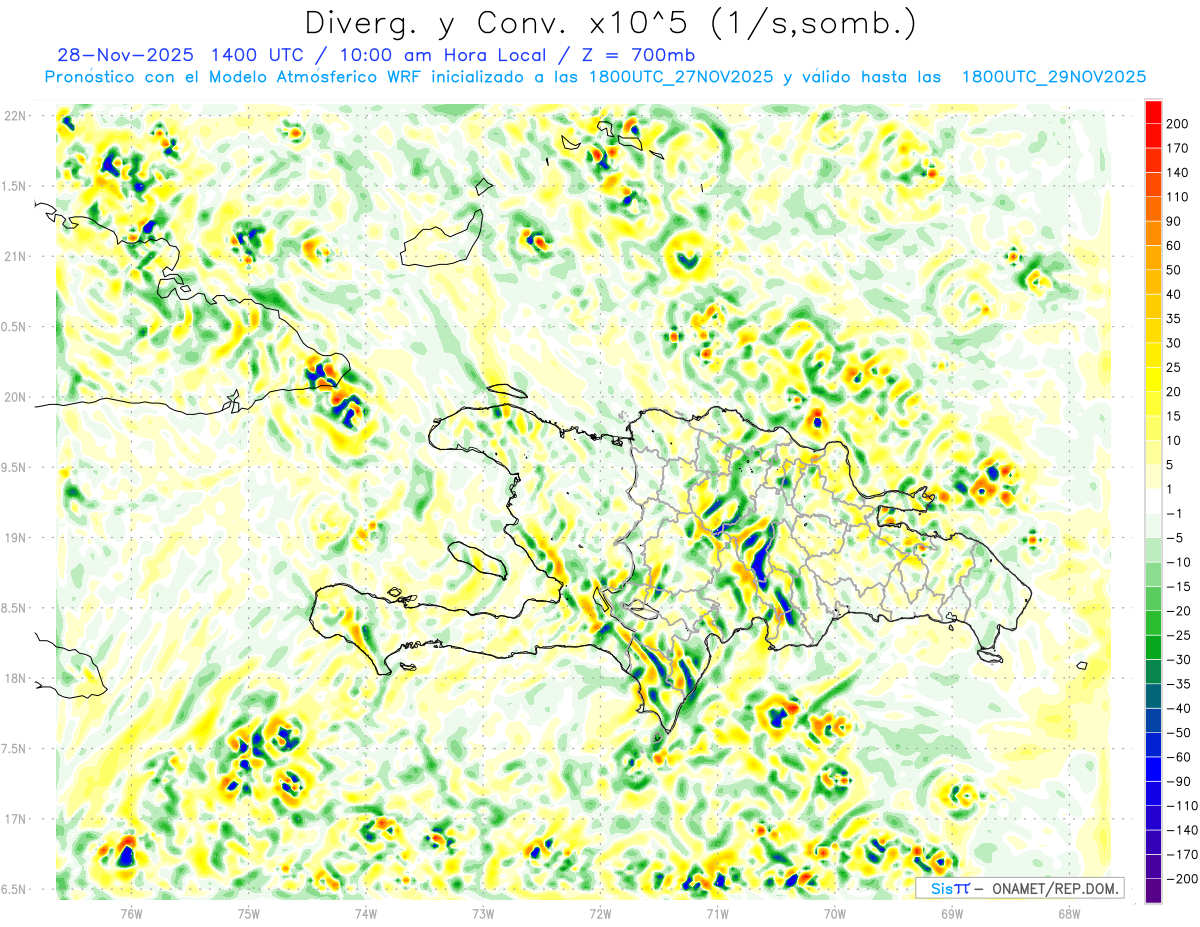The image size is (1200, 927).
Task: Pick the purple swatch below the -200 mark
Action: pyautogui.click(x=1153, y=891)
